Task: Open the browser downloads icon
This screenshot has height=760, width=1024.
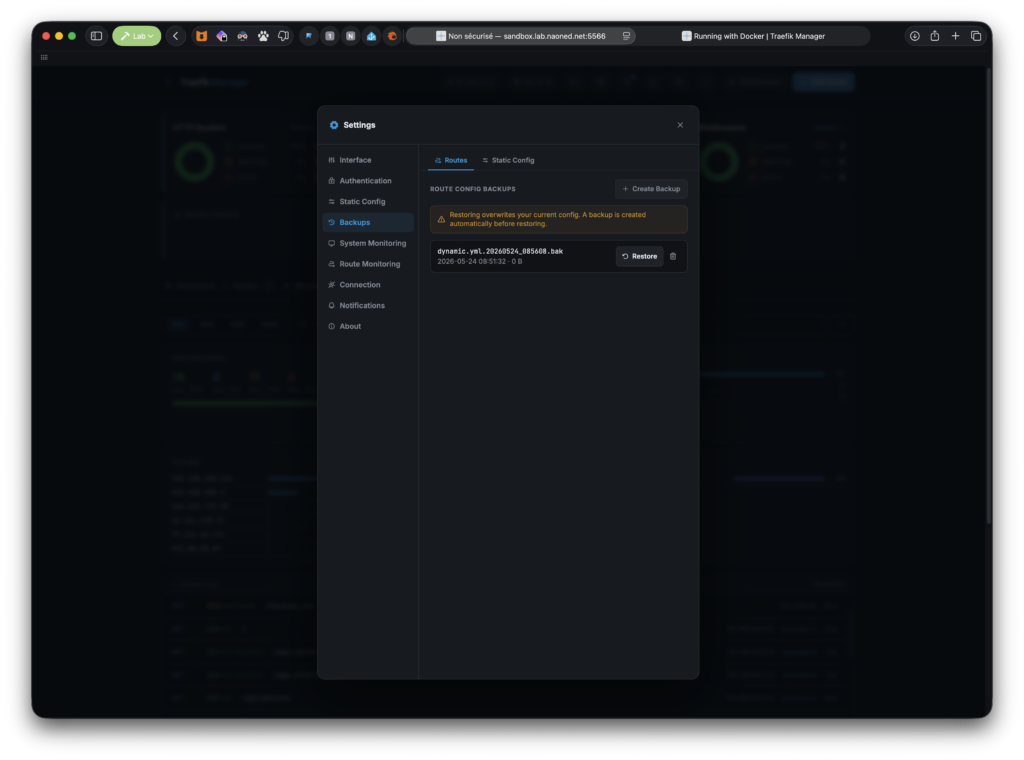Action: point(914,36)
